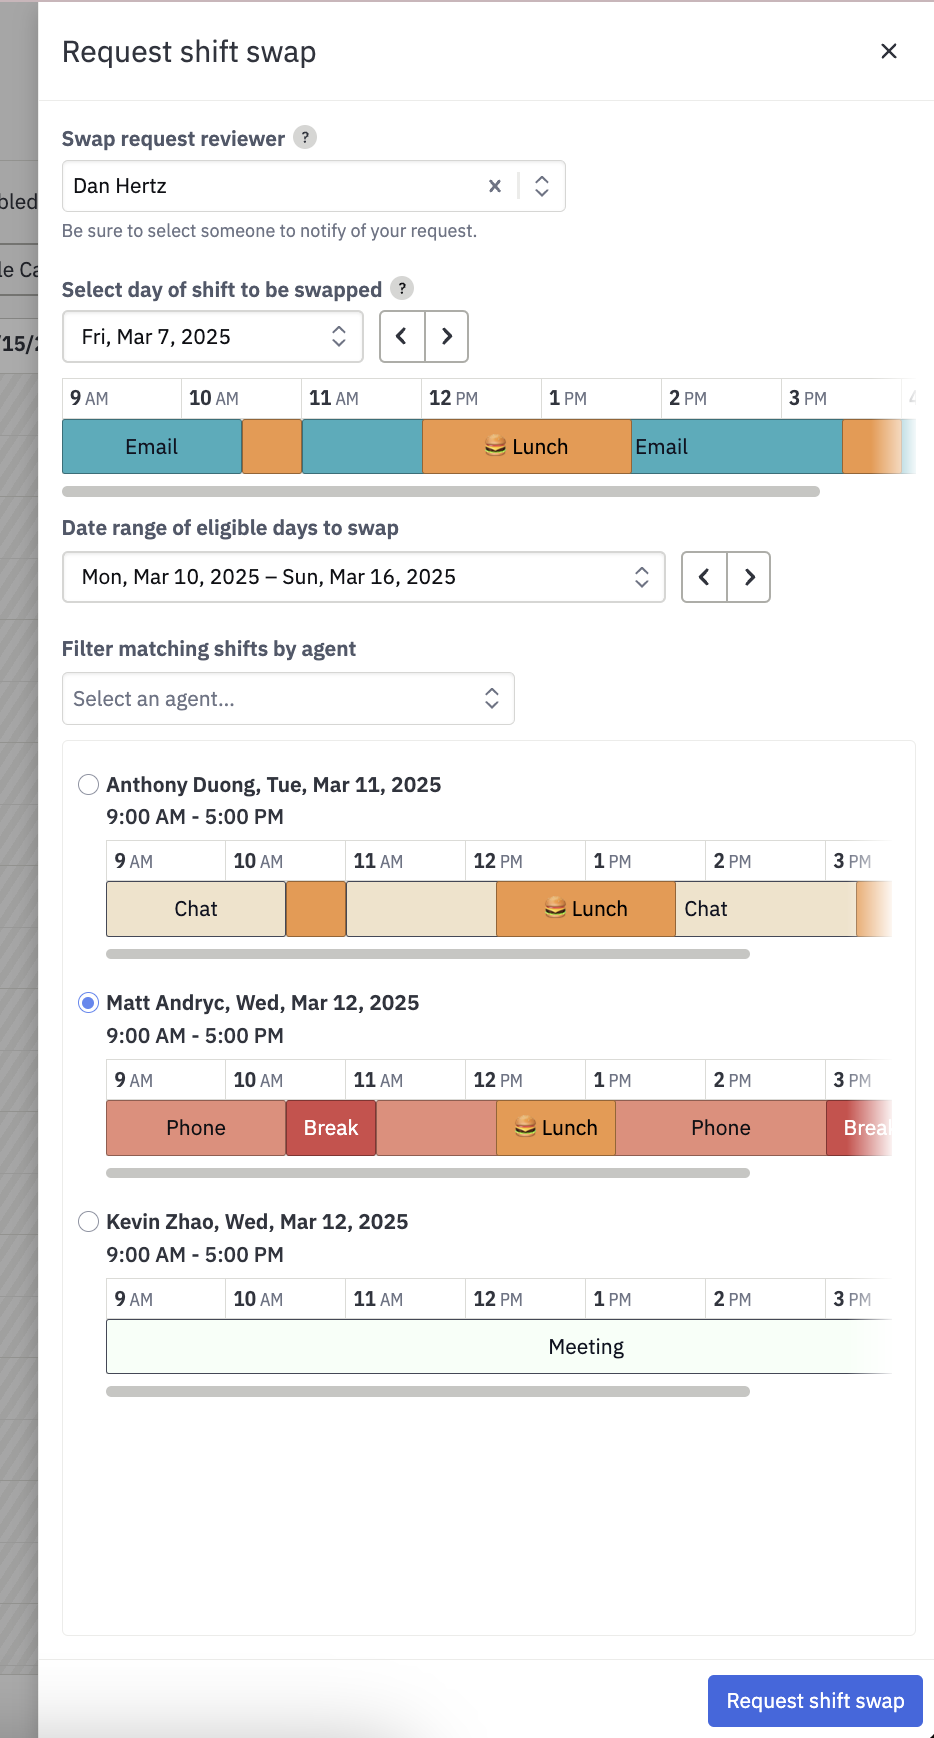The width and height of the screenshot is (934, 1738).
Task: Click the Request shift swap button
Action: click(x=815, y=1701)
